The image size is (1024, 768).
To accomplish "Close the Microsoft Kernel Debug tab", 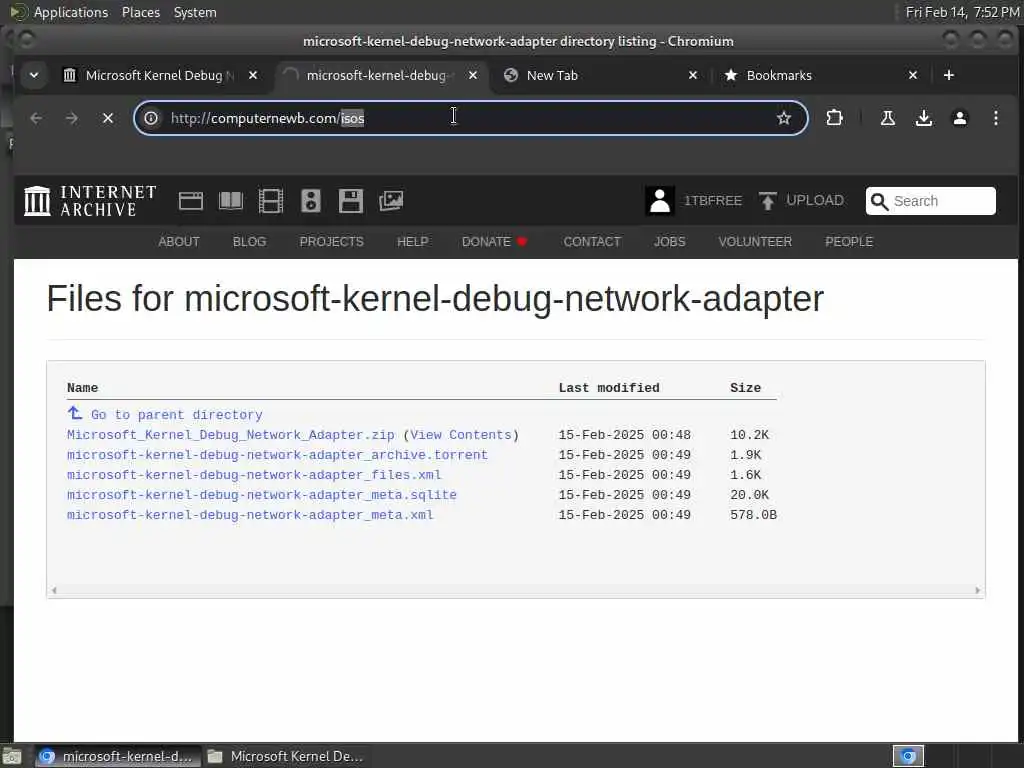I will (x=253, y=75).
